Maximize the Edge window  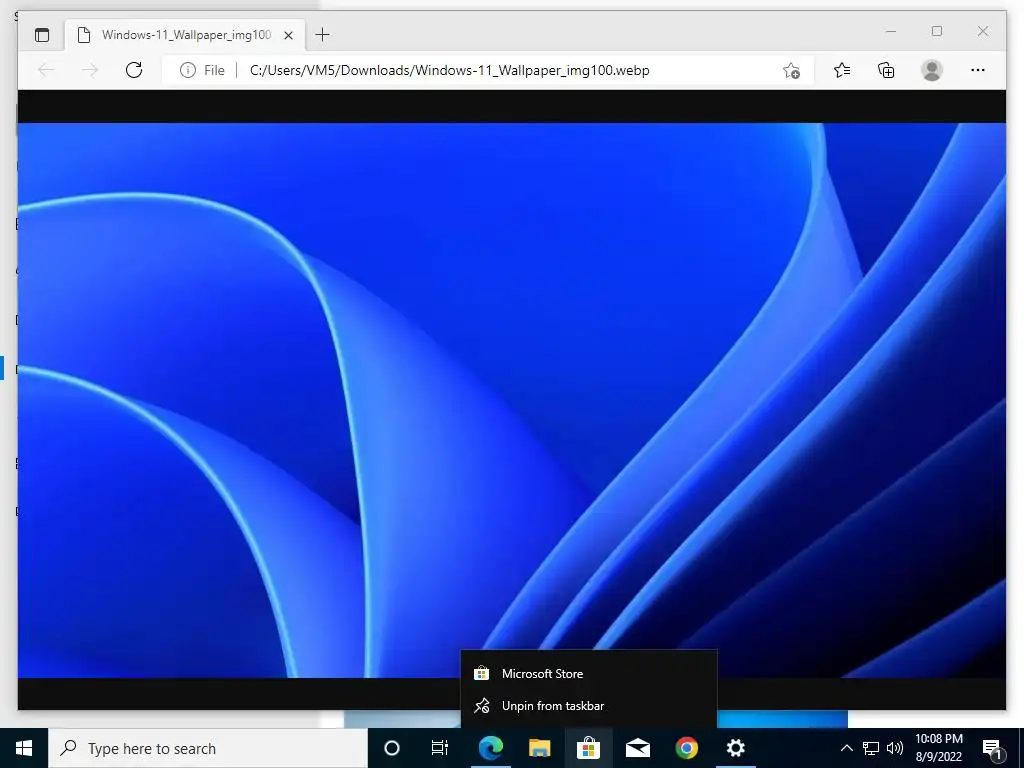click(936, 31)
